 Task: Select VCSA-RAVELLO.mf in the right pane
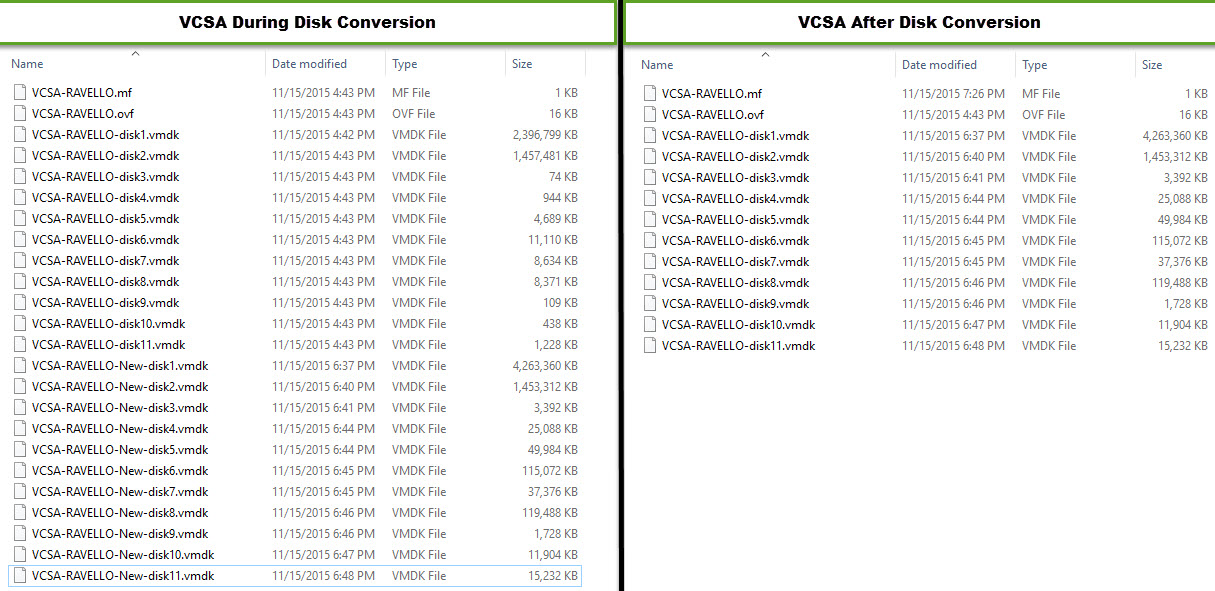711,94
